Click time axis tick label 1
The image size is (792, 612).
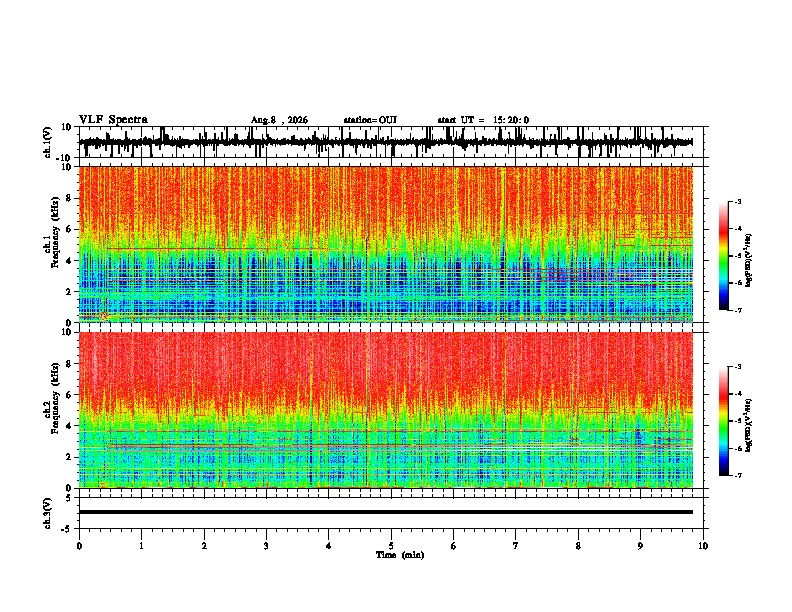(x=141, y=546)
